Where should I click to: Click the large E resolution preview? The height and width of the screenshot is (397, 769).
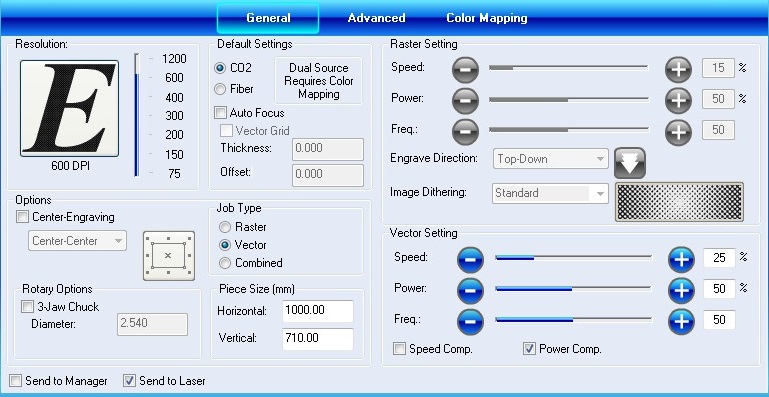(69, 108)
